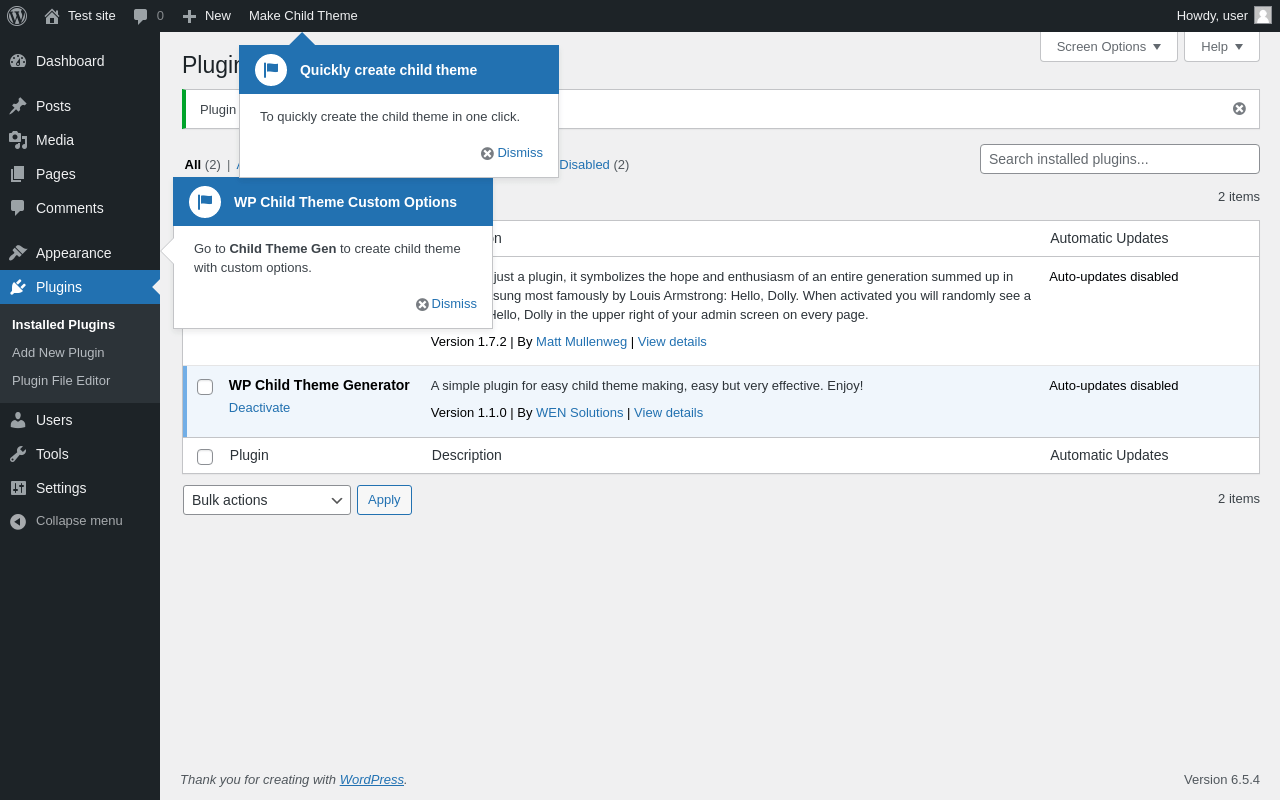The image size is (1280, 800).
Task: Click flag icon in WP Child Theme Custom Options pointer
Action: pyautogui.click(x=205, y=202)
